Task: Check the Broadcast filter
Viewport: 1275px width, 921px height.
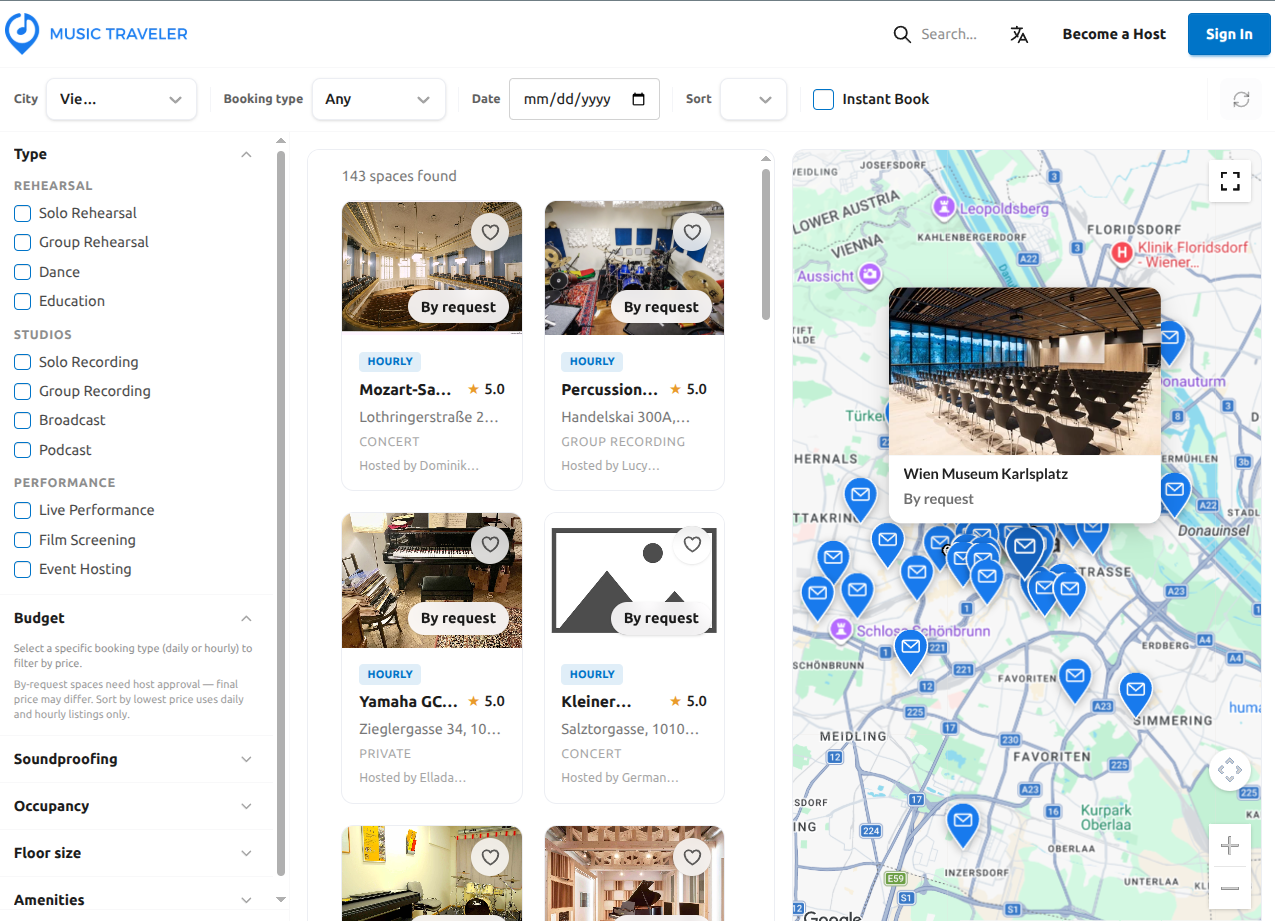Action: [x=22, y=420]
